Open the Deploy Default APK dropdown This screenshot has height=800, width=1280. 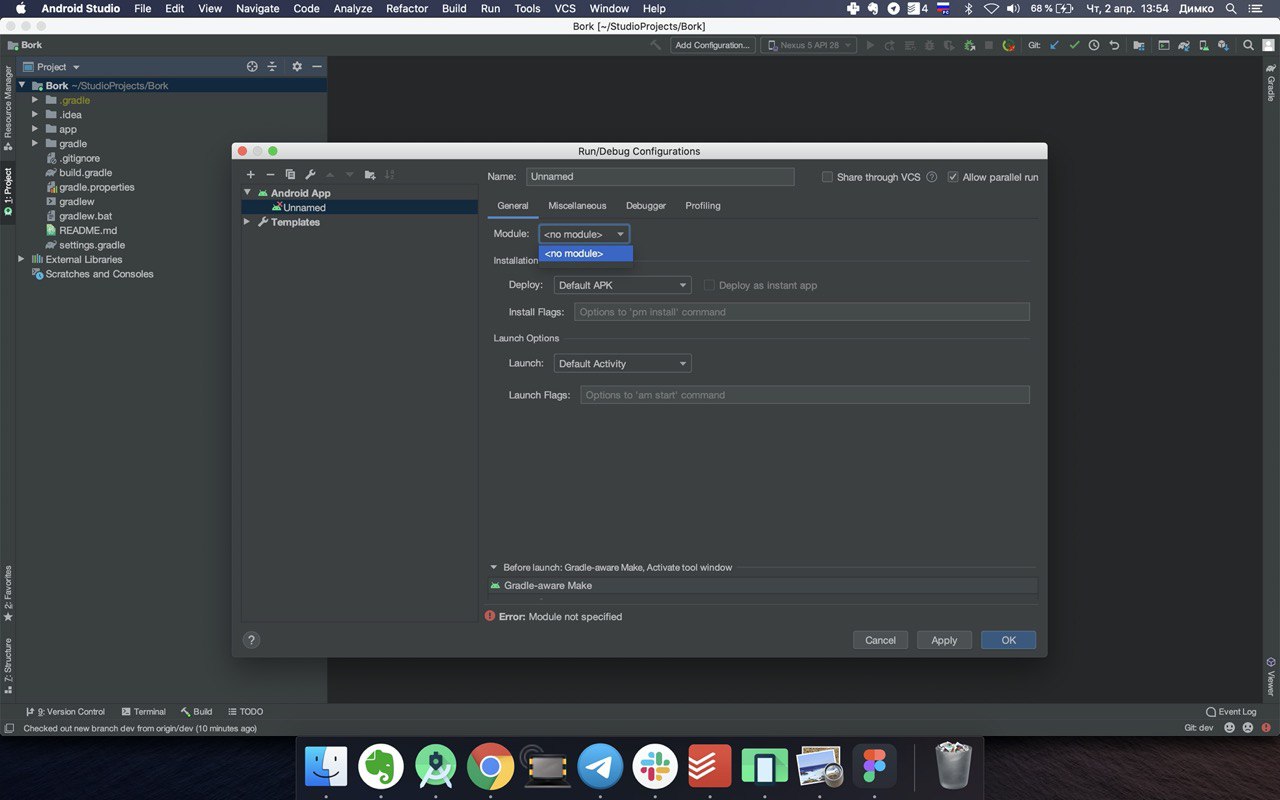(x=622, y=285)
